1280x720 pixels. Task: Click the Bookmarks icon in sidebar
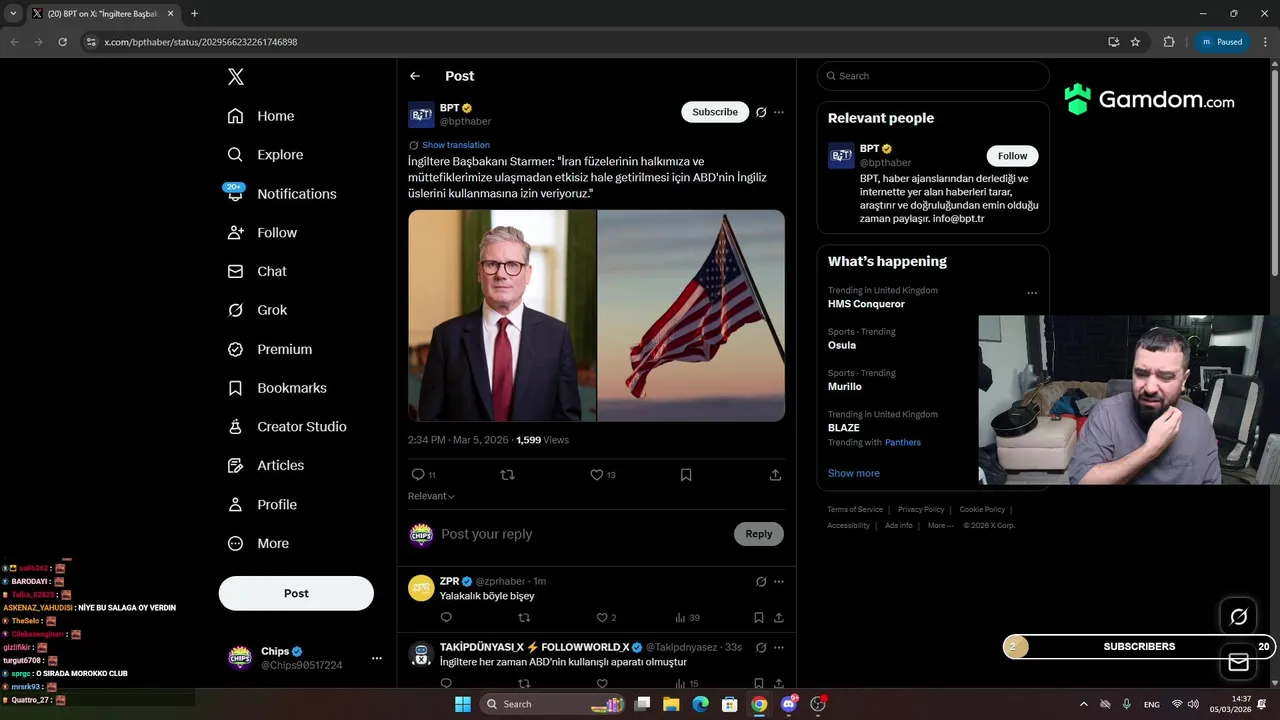tap(235, 388)
